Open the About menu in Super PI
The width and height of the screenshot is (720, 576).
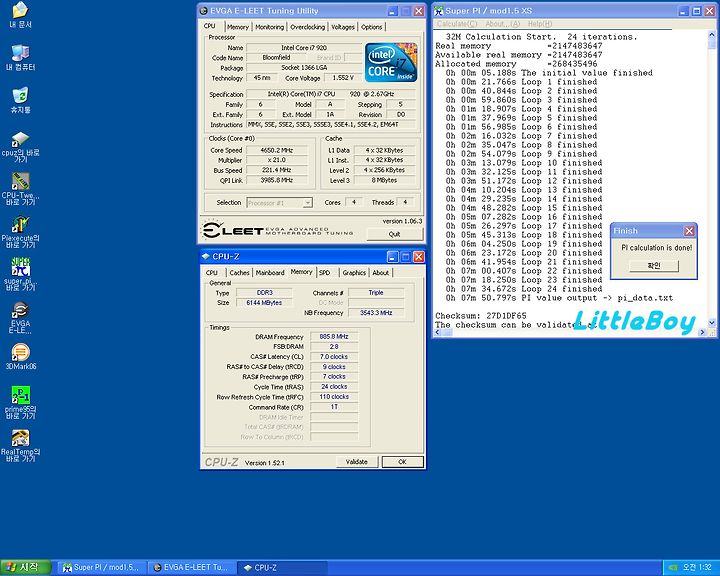502,24
